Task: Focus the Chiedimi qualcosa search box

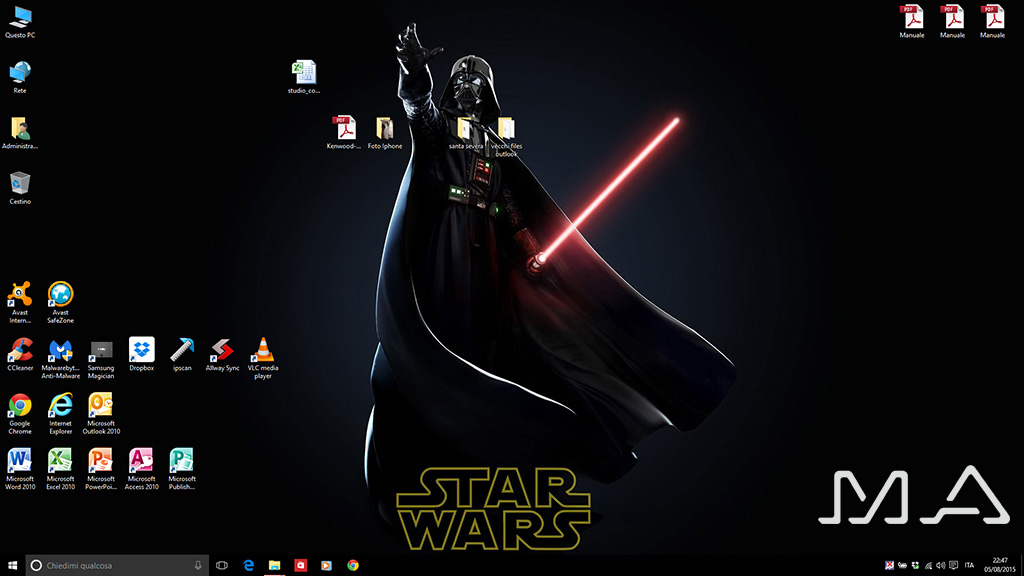Action: point(118,566)
